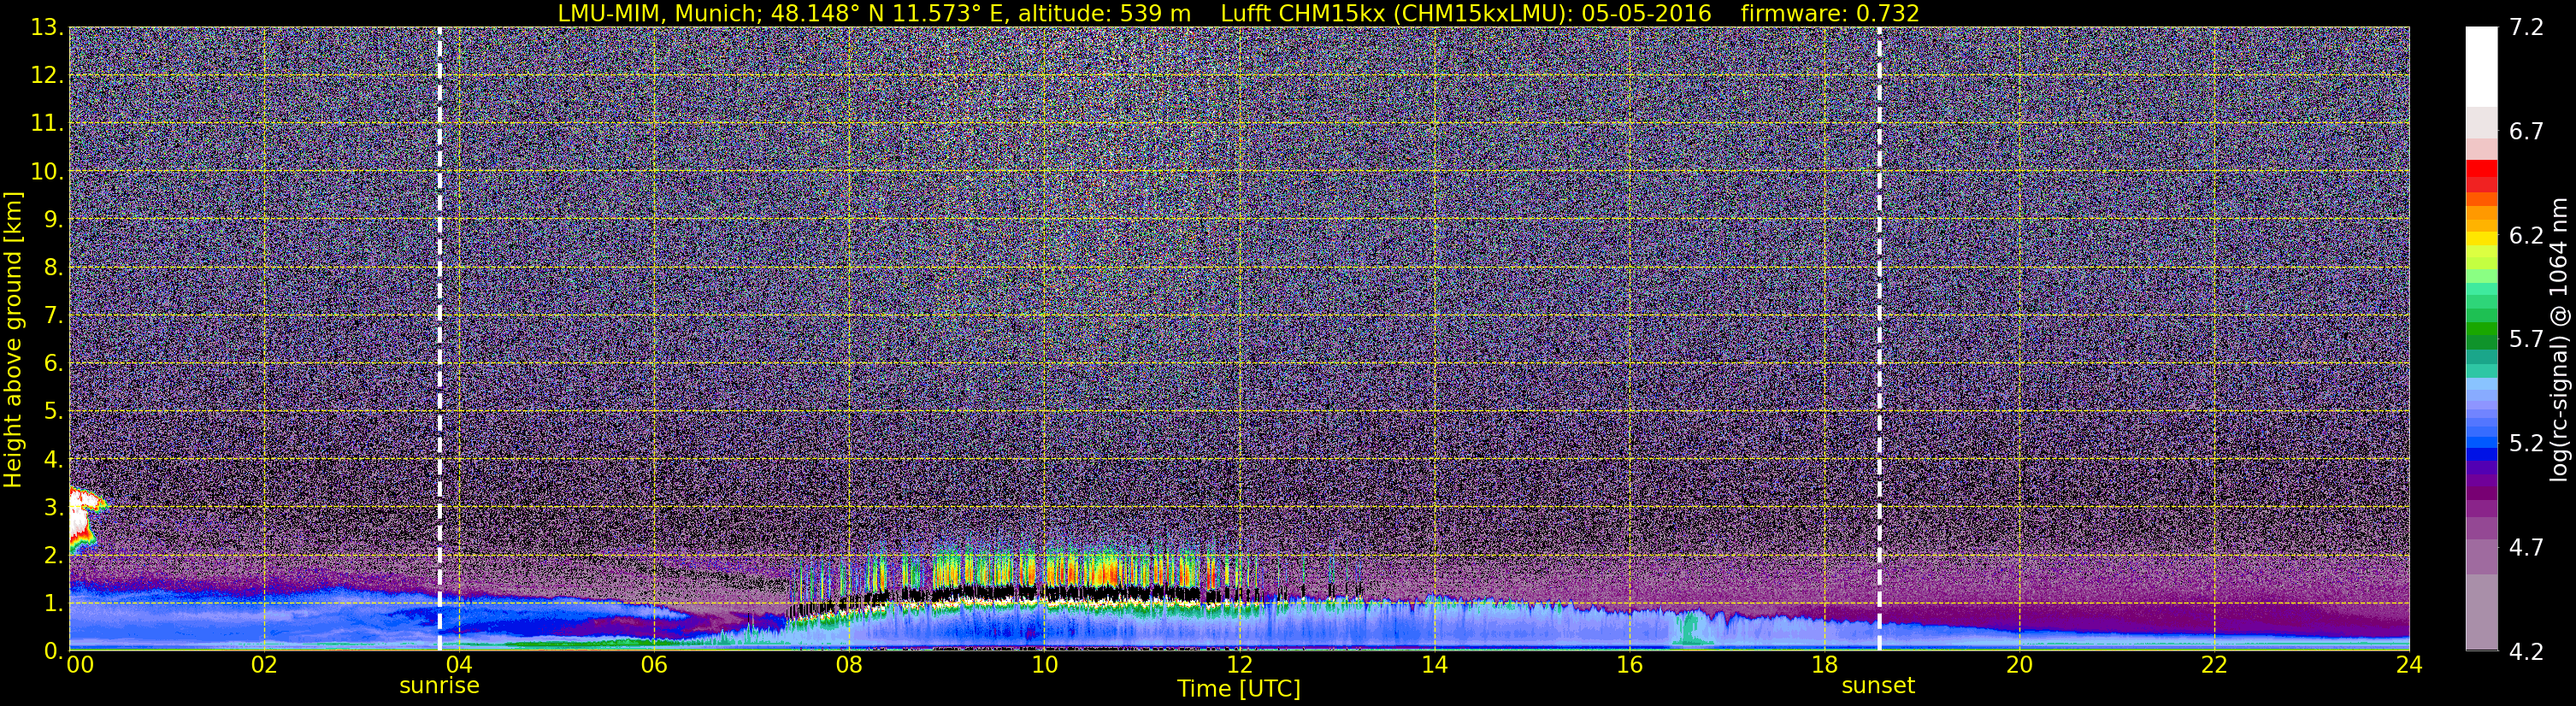Click the colorbar tick value 6.7
The width and height of the screenshot is (2576, 706).
coord(2526,132)
